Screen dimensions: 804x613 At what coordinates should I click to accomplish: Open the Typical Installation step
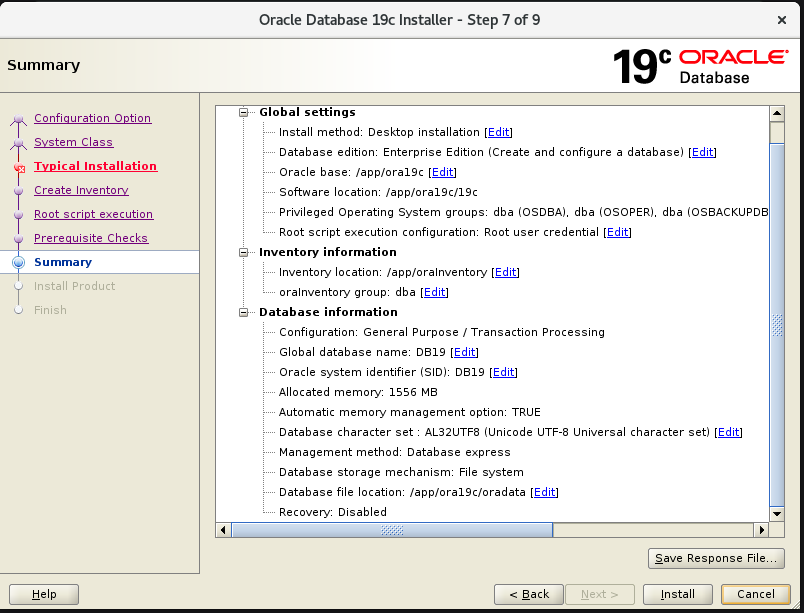click(95, 166)
